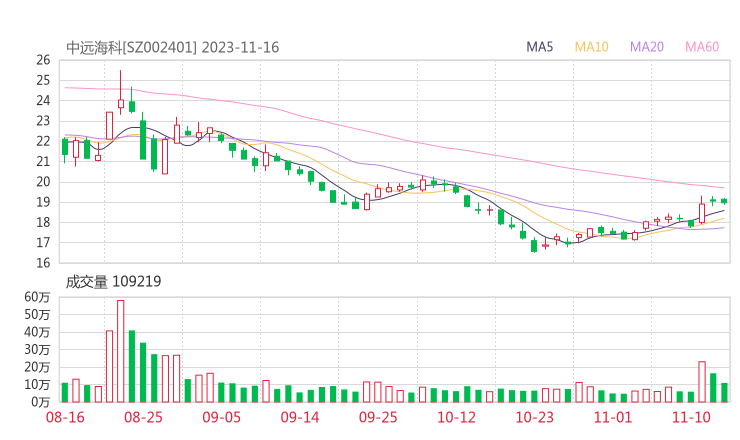Image resolution: width=740 pixels, height=440 pixels.
Task: Click the price axis value 25
Action: tap(43, 80)
